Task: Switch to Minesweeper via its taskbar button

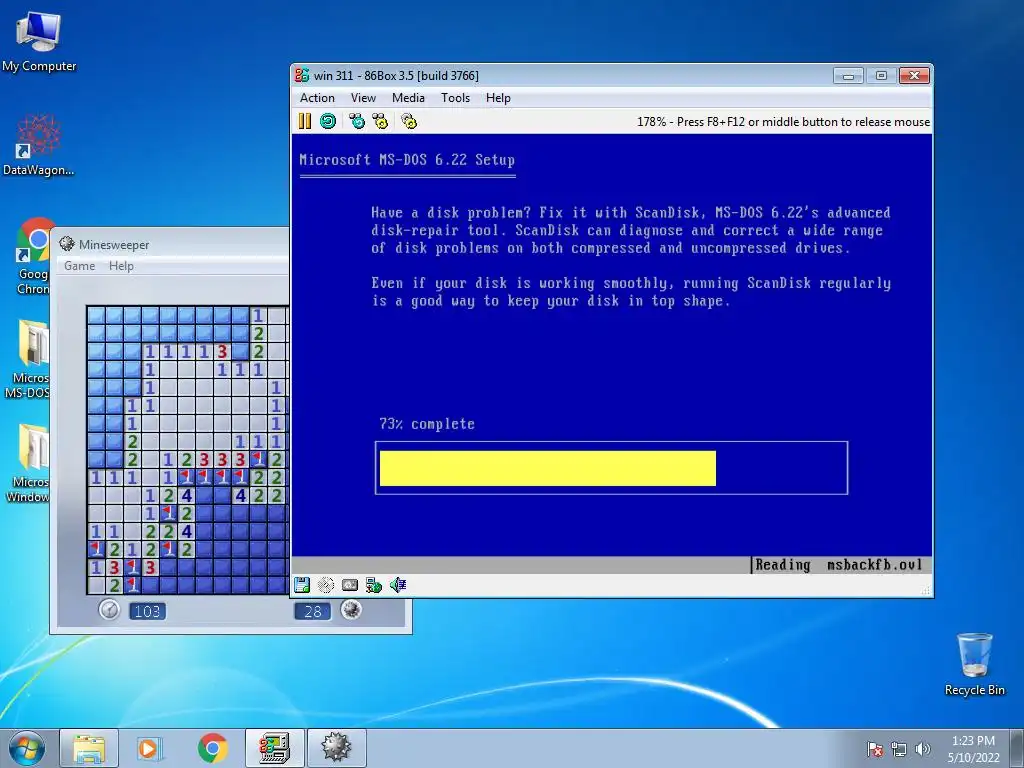Action: click(336, 748)
